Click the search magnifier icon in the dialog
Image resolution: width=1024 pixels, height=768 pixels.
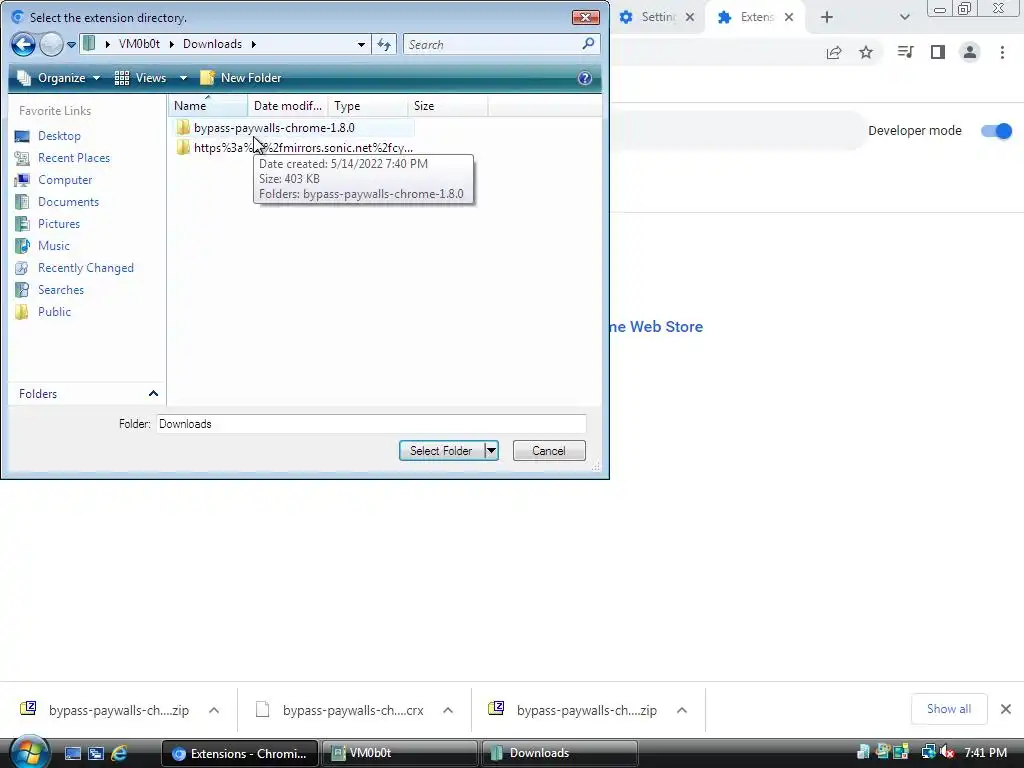pyautogui.click(x=588, y=44)
